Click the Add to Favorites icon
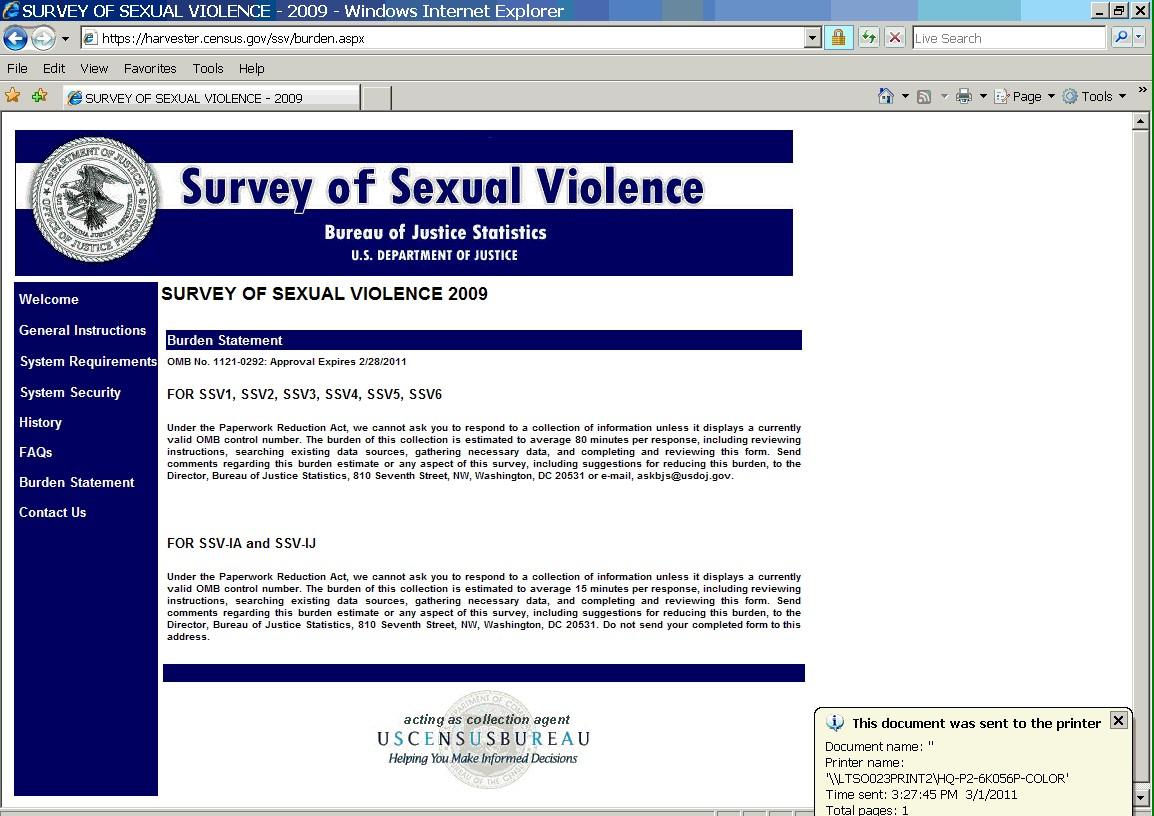Viewport: 1154px width, 816px height. pos(40,96)
